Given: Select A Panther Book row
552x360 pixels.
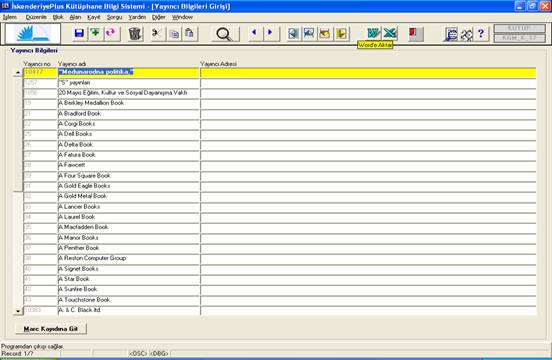Looking at the screenshot, I should pyautogui.click(x=128, y=248).
